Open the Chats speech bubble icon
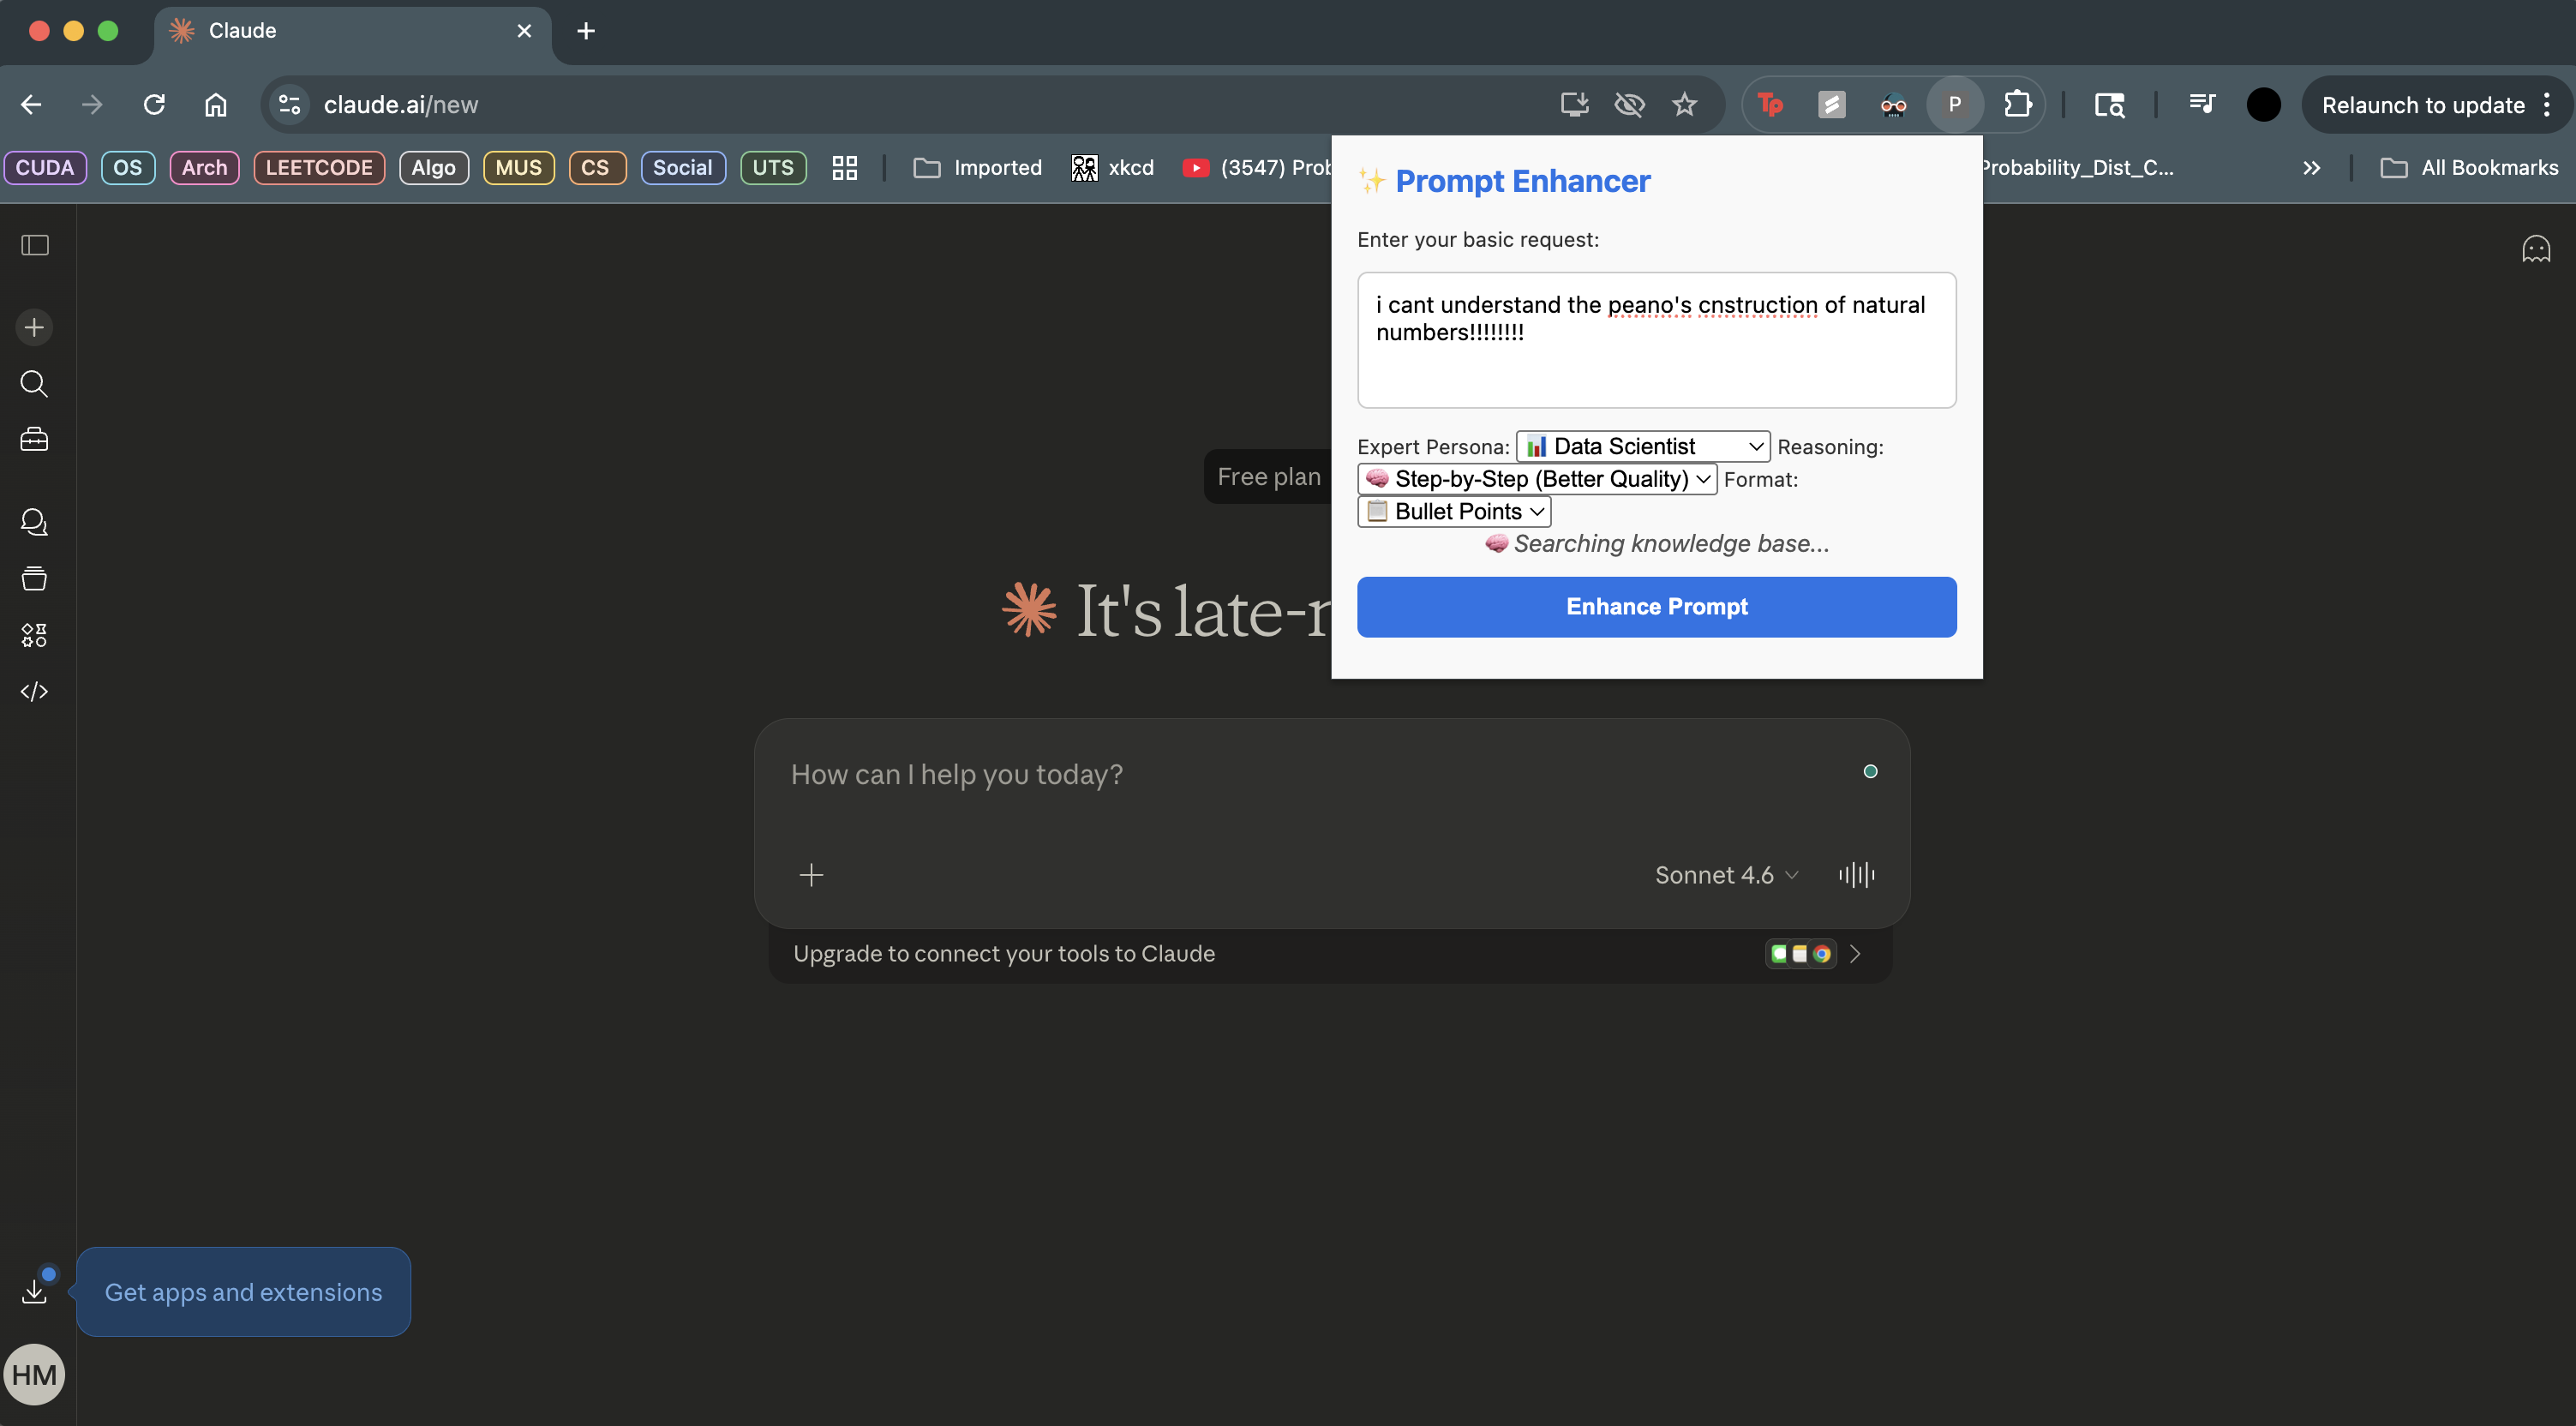Image resolution: width=2576 pixels, height=1426 pixels. (x=35, y=522)
